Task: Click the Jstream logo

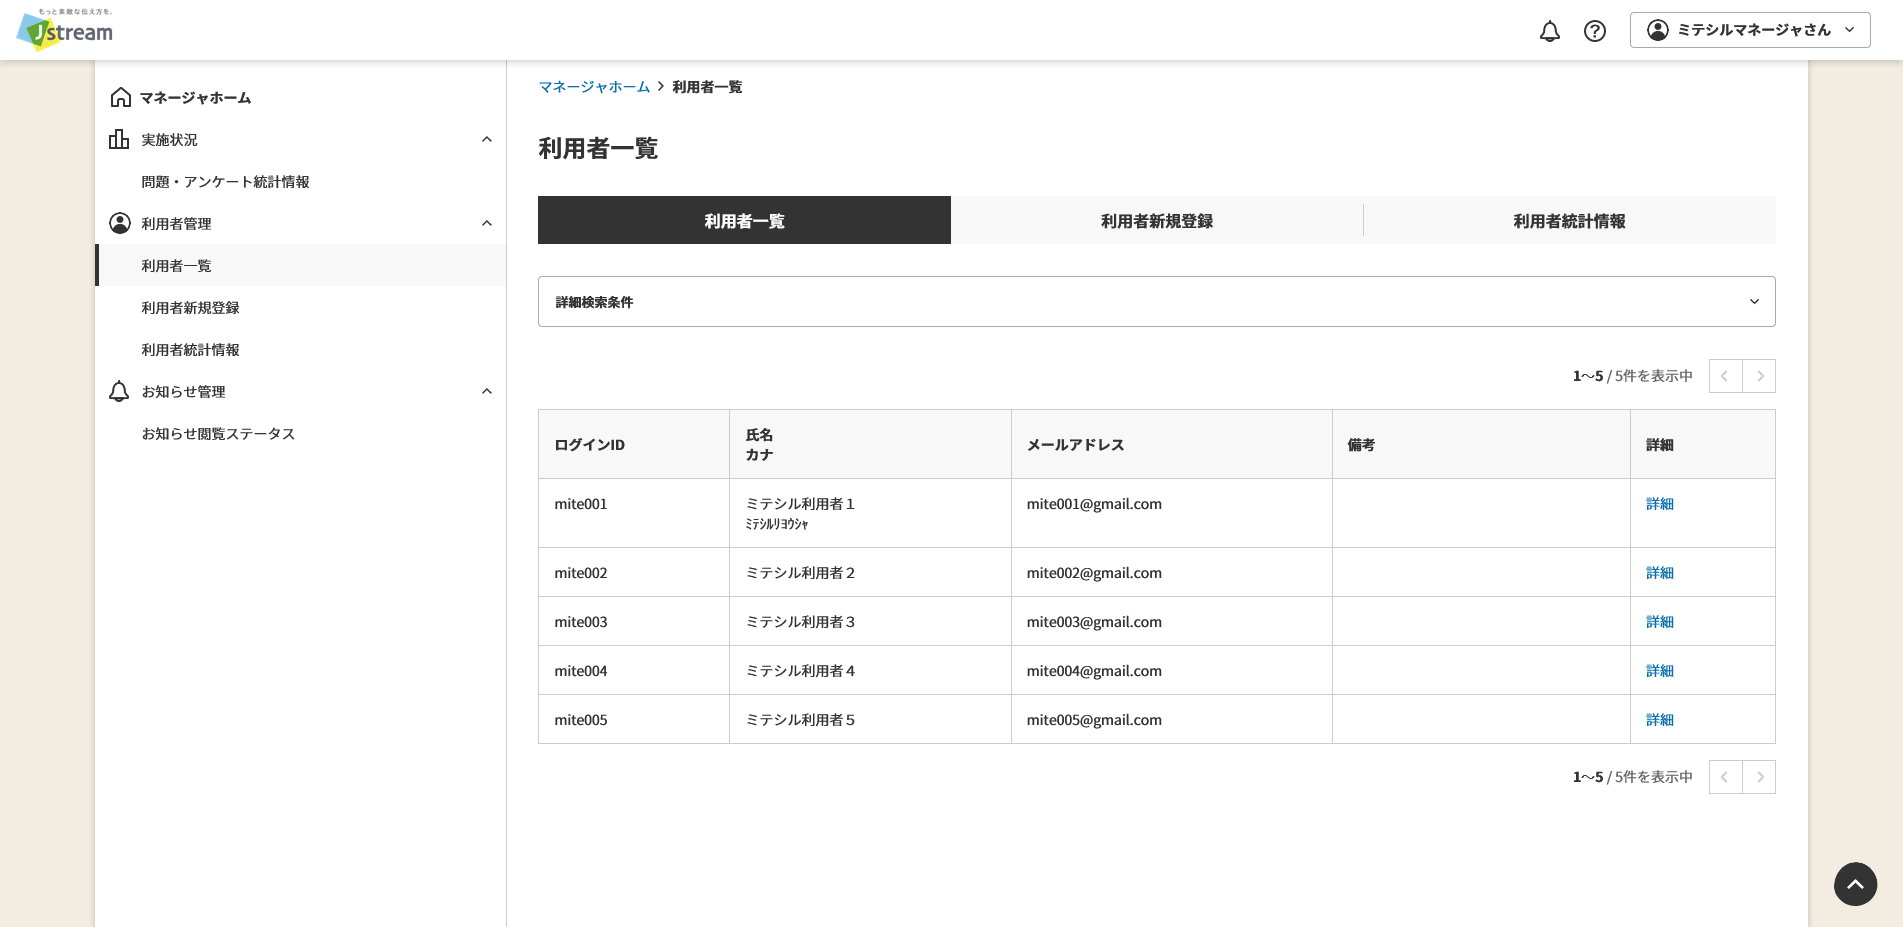Action: point(65,29)
